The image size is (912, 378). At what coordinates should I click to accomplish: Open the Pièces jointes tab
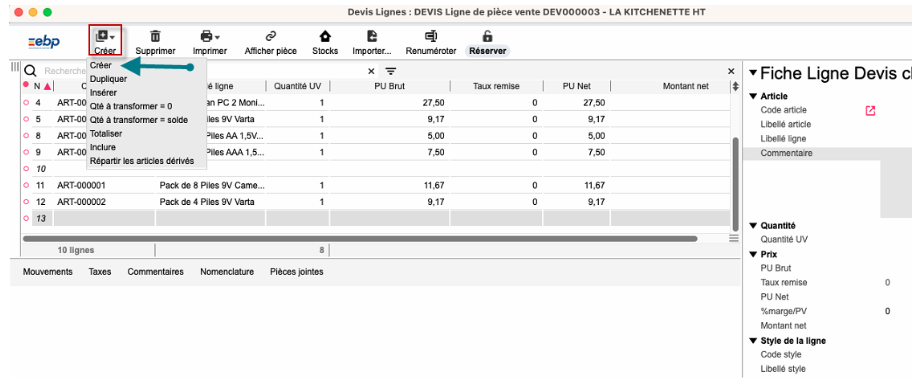coord(297,272)
